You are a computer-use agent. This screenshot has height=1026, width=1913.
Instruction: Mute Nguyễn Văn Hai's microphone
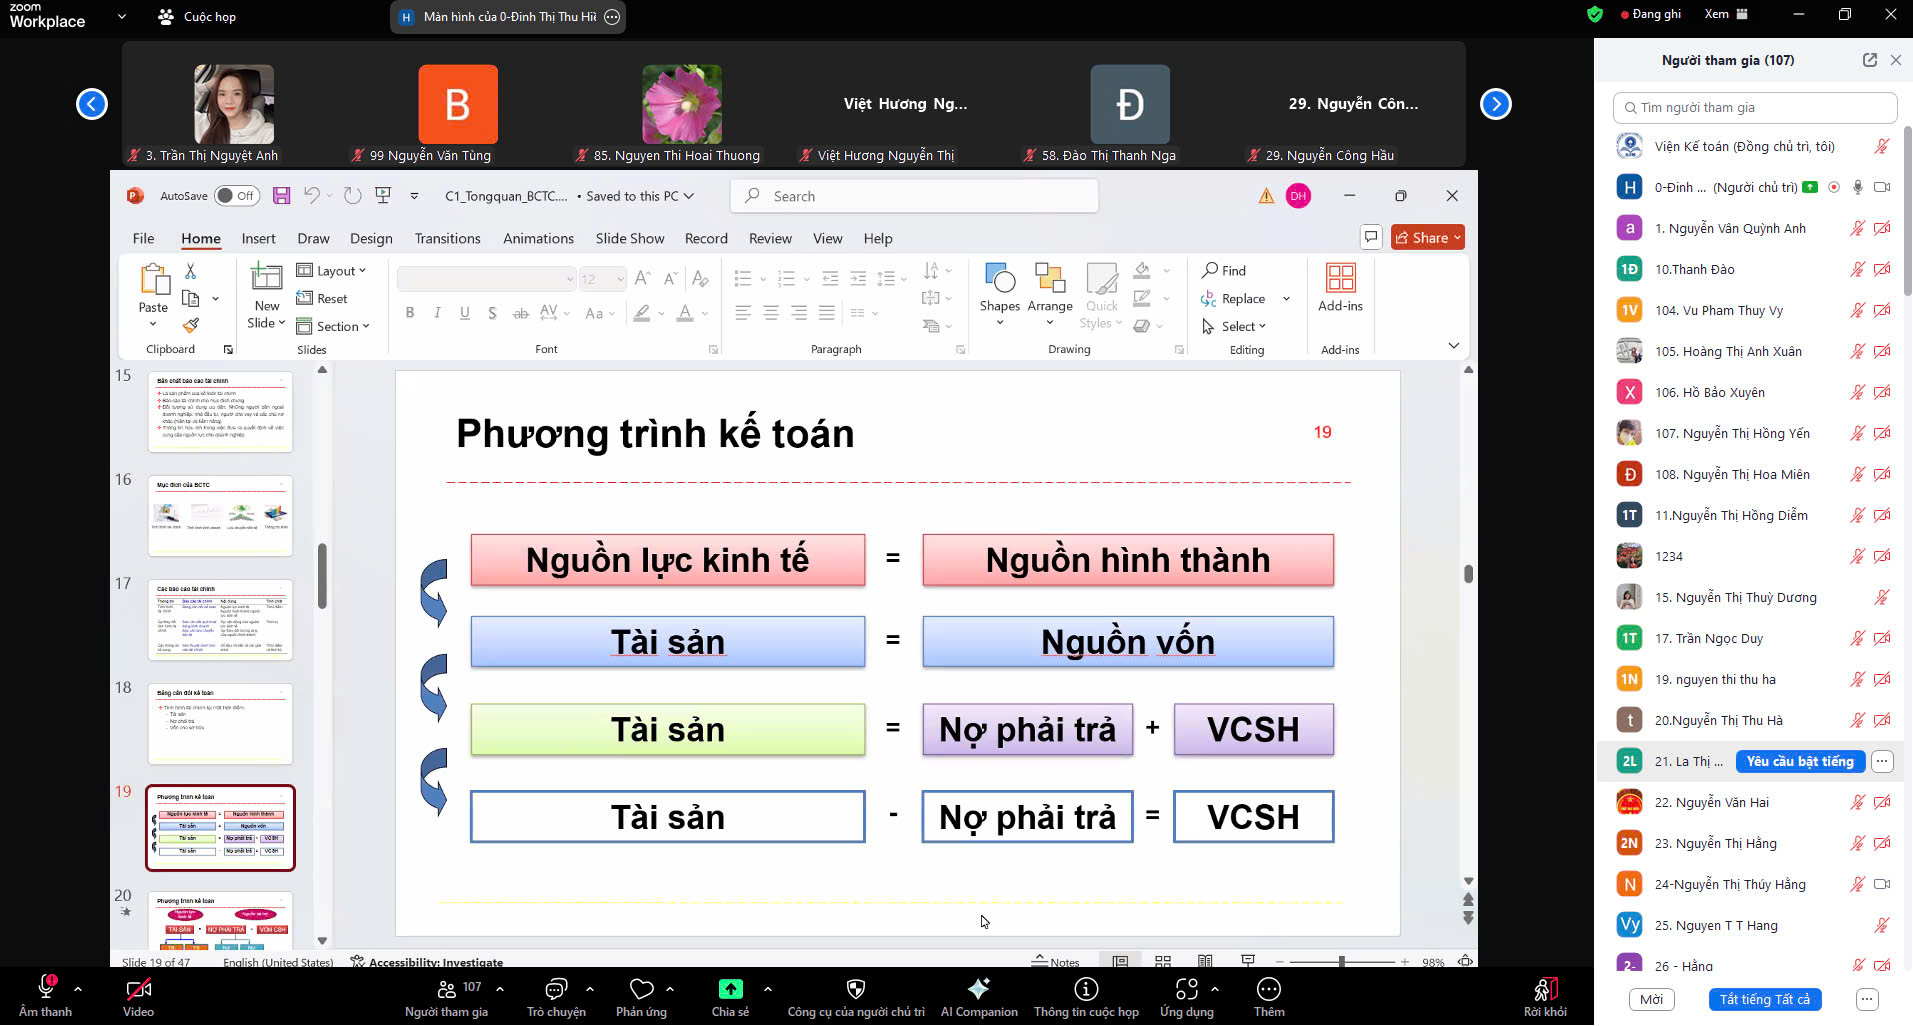tap(1857, 802)
